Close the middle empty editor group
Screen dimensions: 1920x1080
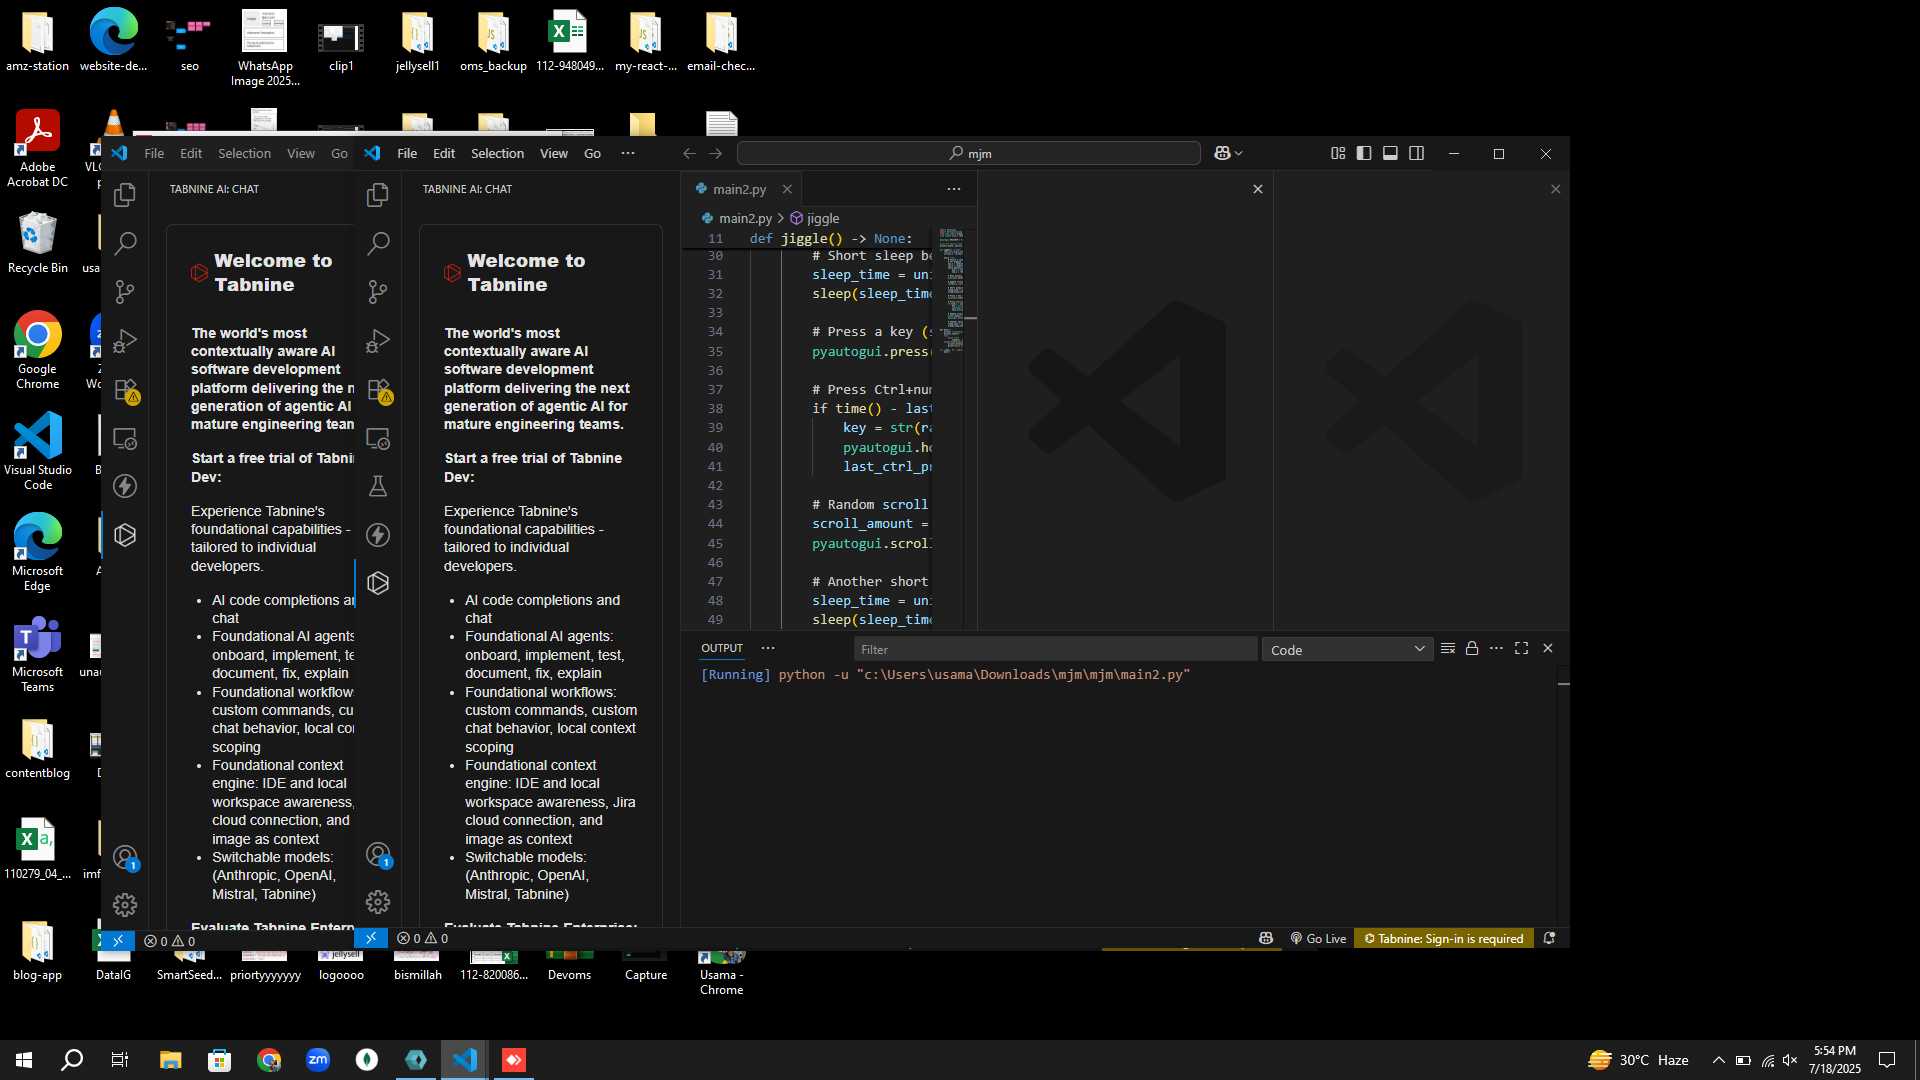tap(1258, 189)
